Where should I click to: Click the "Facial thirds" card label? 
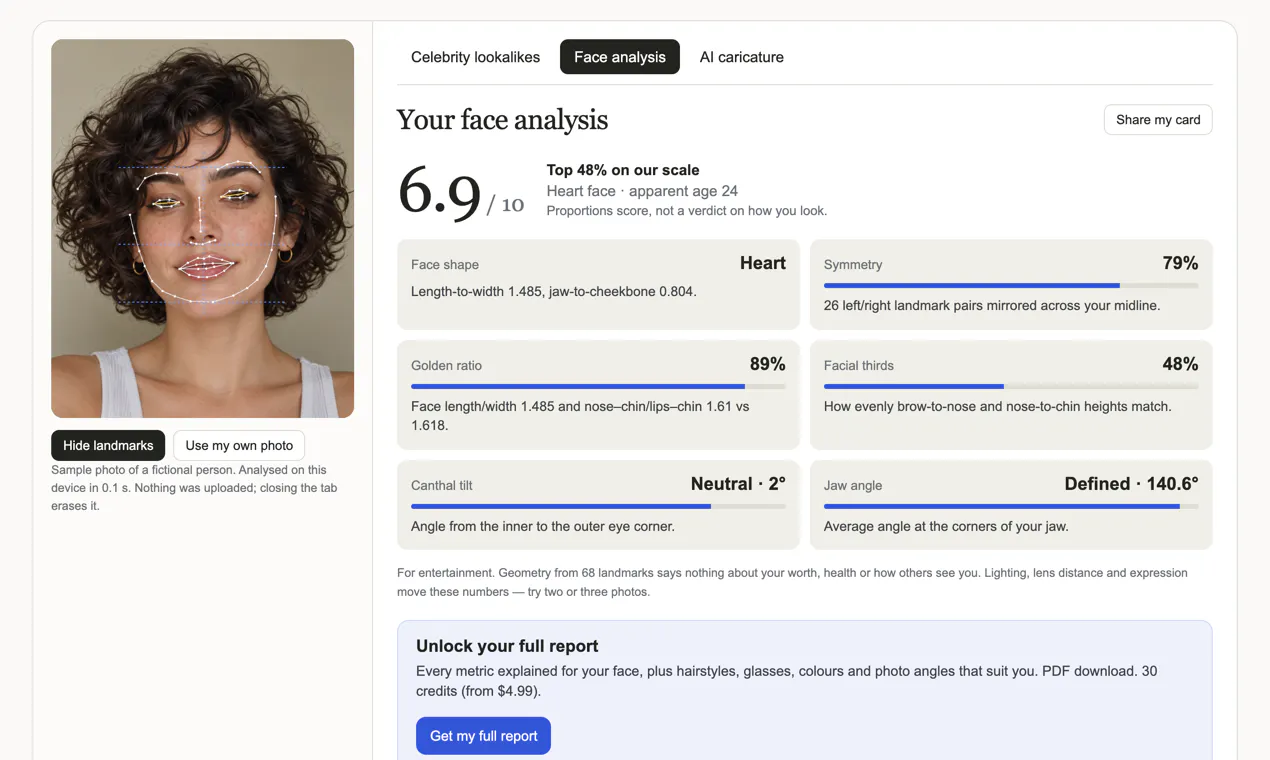click(x=859, y=366)
